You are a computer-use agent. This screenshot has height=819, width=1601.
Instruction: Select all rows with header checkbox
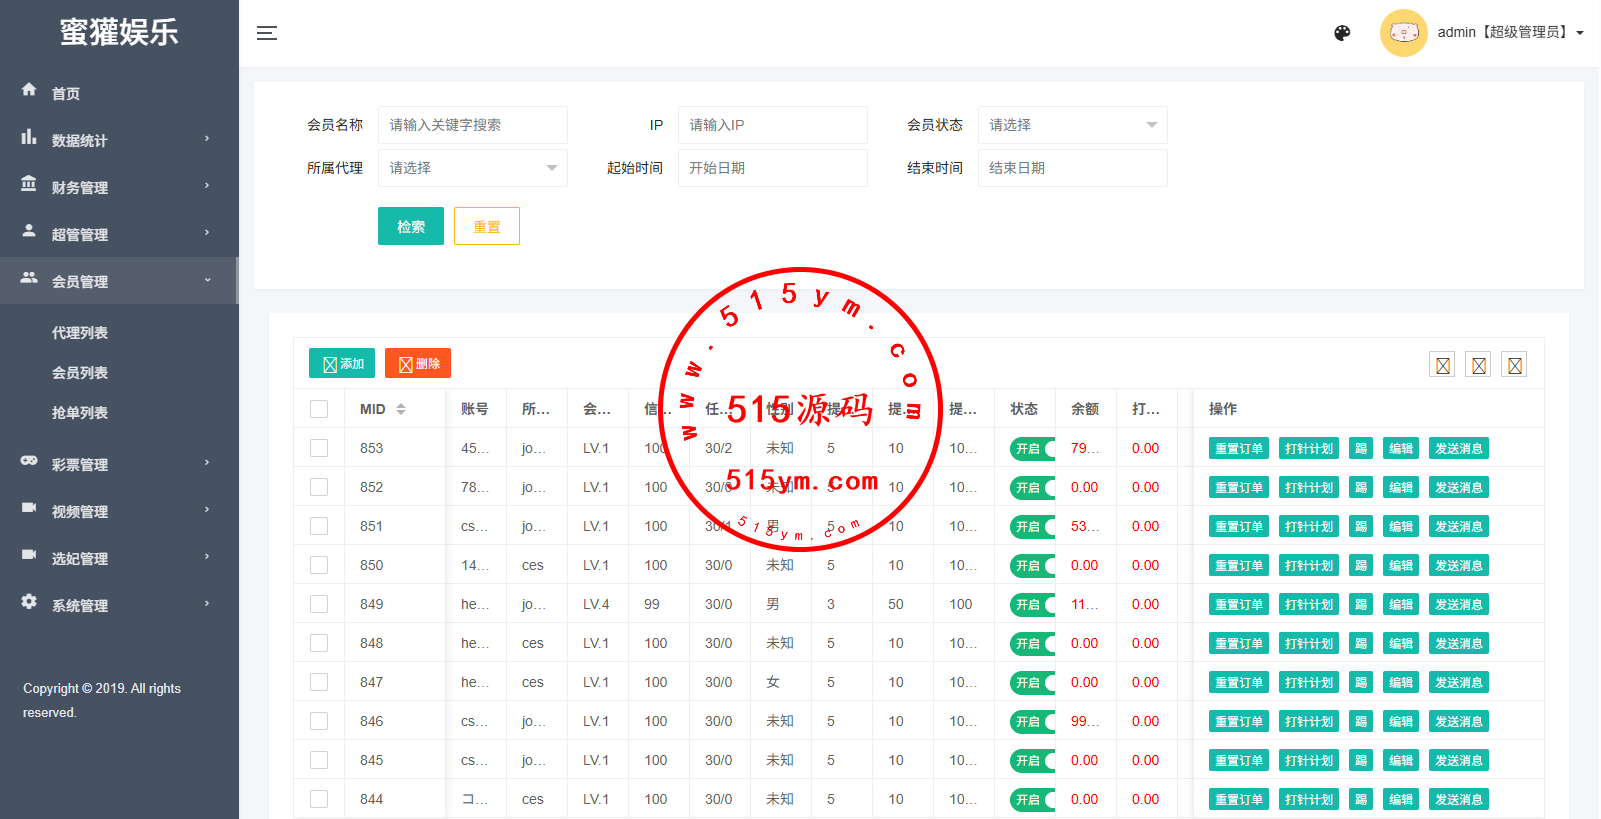319,409
